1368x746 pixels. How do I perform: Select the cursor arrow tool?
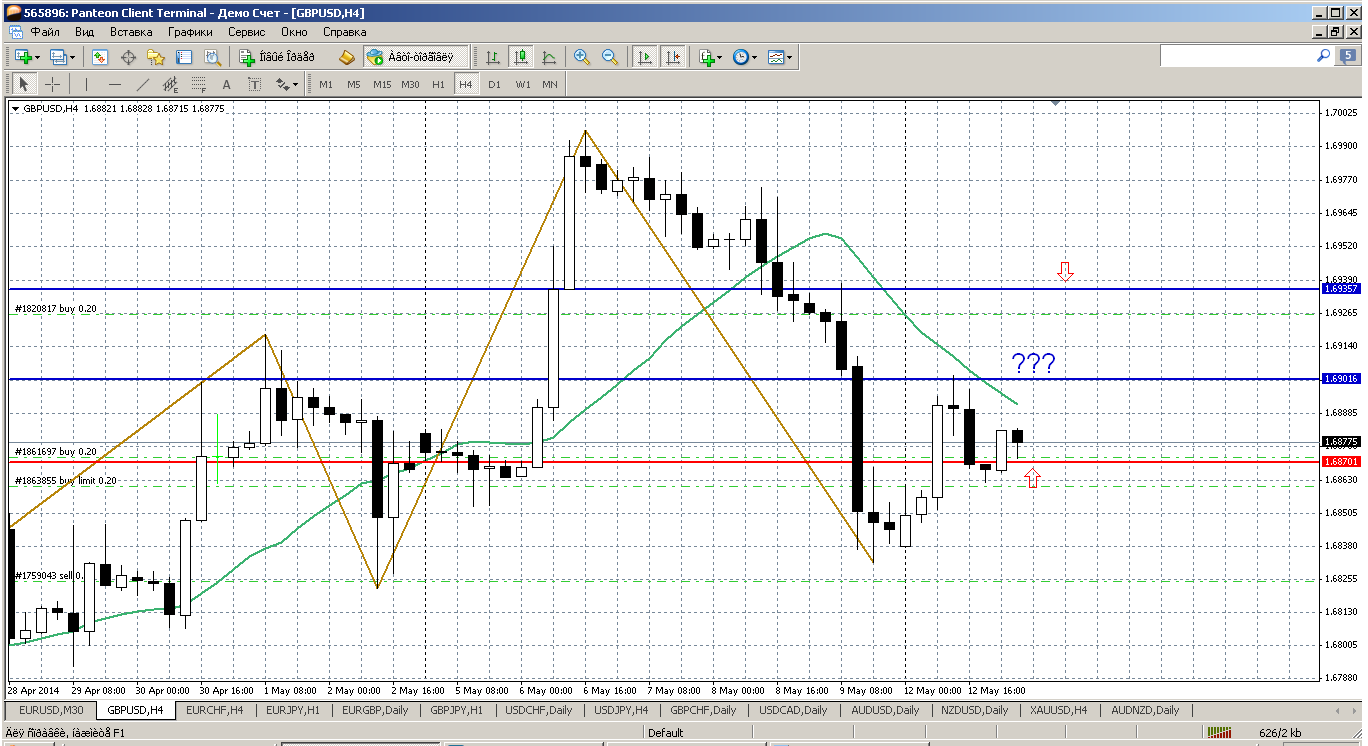coord(24,84)
